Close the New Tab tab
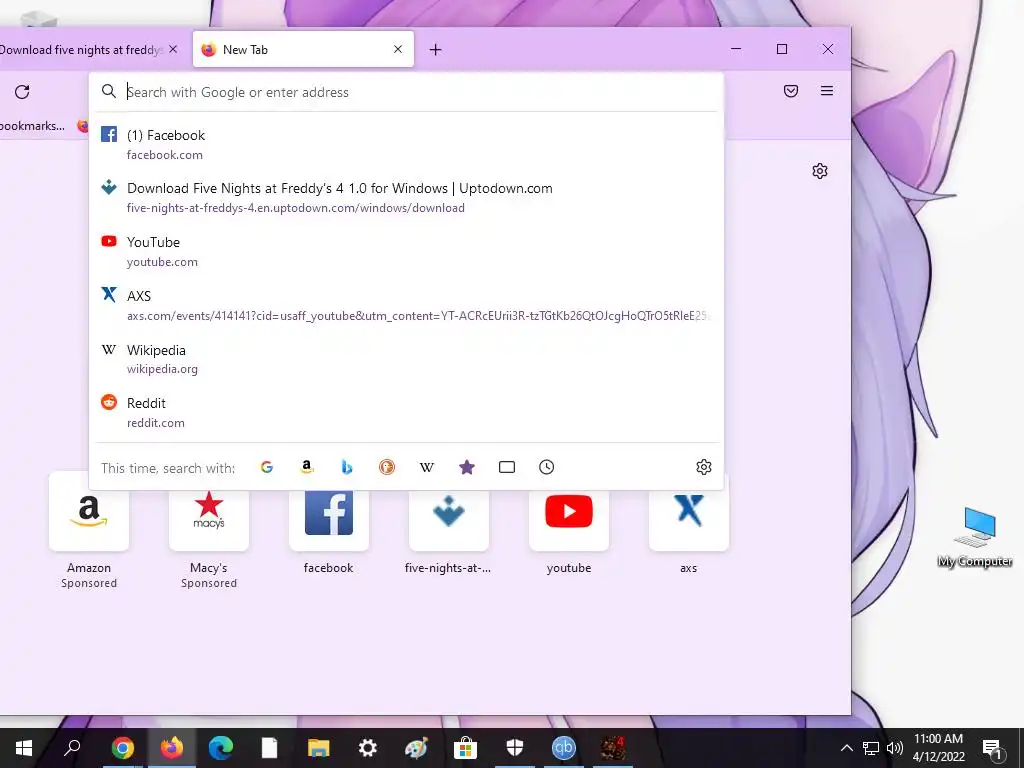 (x=398, y=49)
